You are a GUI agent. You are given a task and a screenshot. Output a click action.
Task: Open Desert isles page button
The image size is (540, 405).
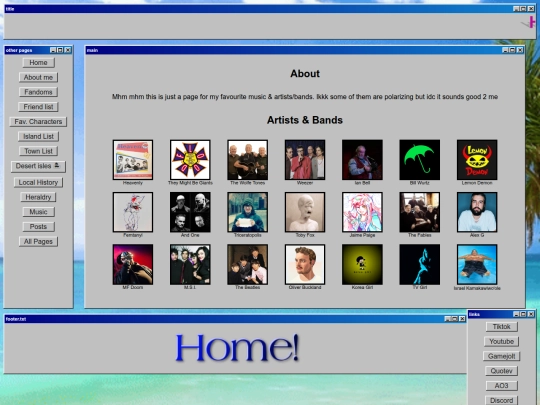[x=38, y=166]
